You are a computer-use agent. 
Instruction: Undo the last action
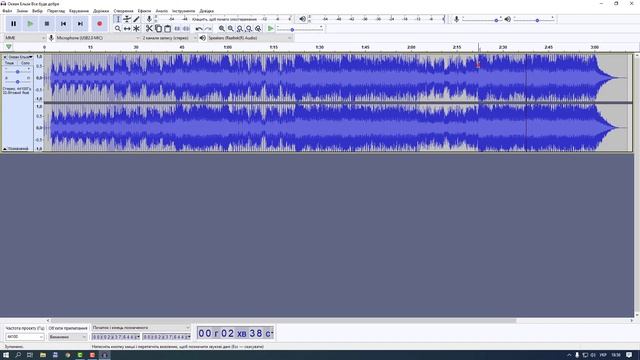click(x=199, y=29)
